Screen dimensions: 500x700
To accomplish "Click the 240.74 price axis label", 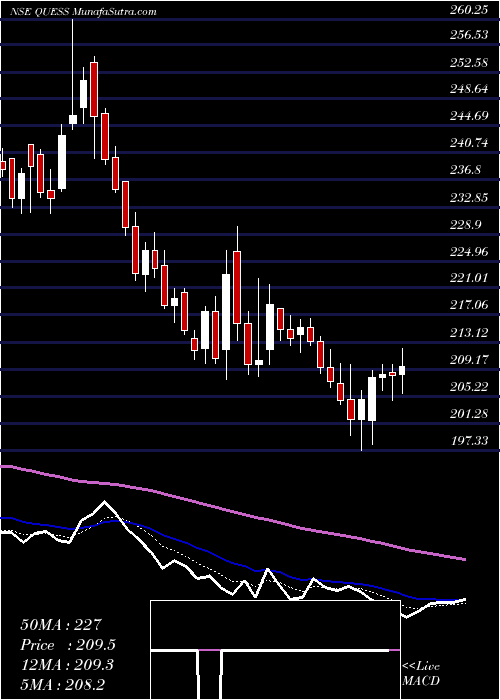I will pyautogui.click(x=468, y=144).
